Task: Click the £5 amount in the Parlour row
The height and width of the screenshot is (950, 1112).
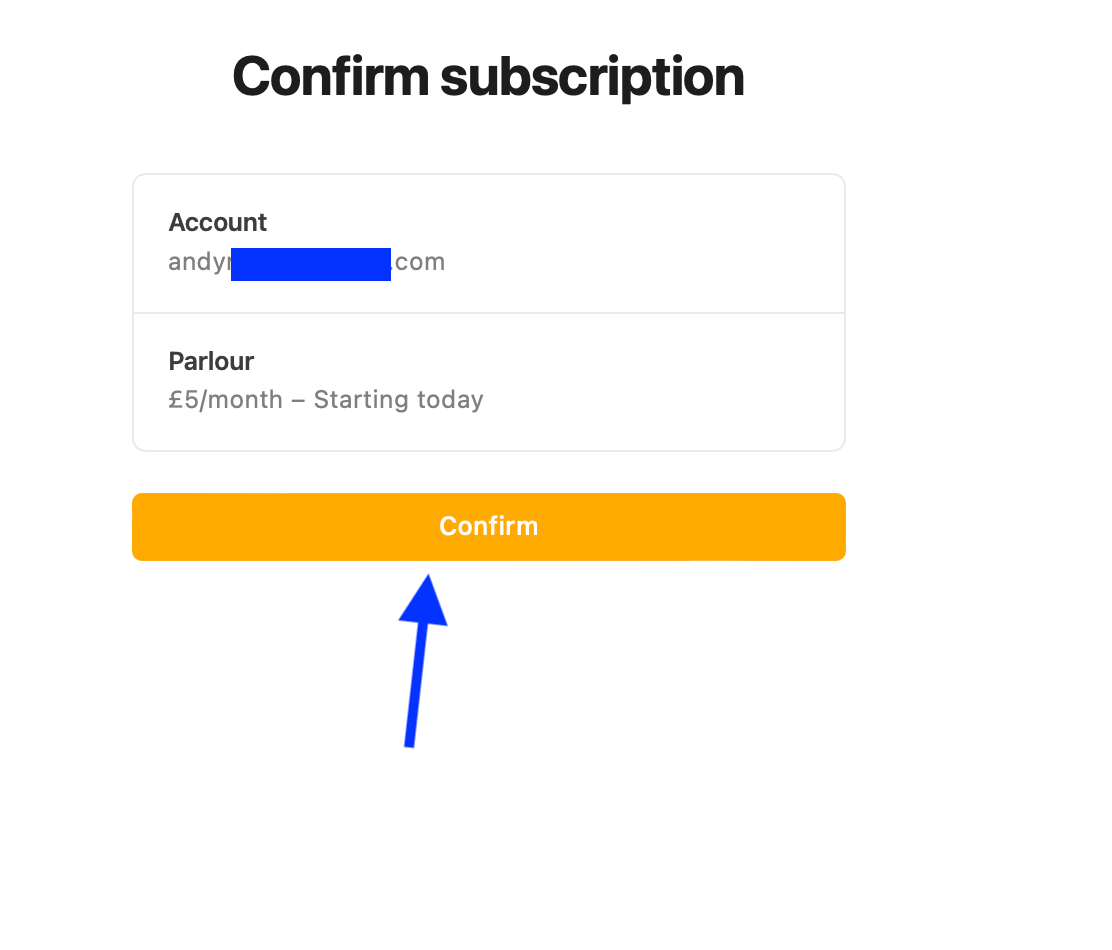Action: point(184,400)
